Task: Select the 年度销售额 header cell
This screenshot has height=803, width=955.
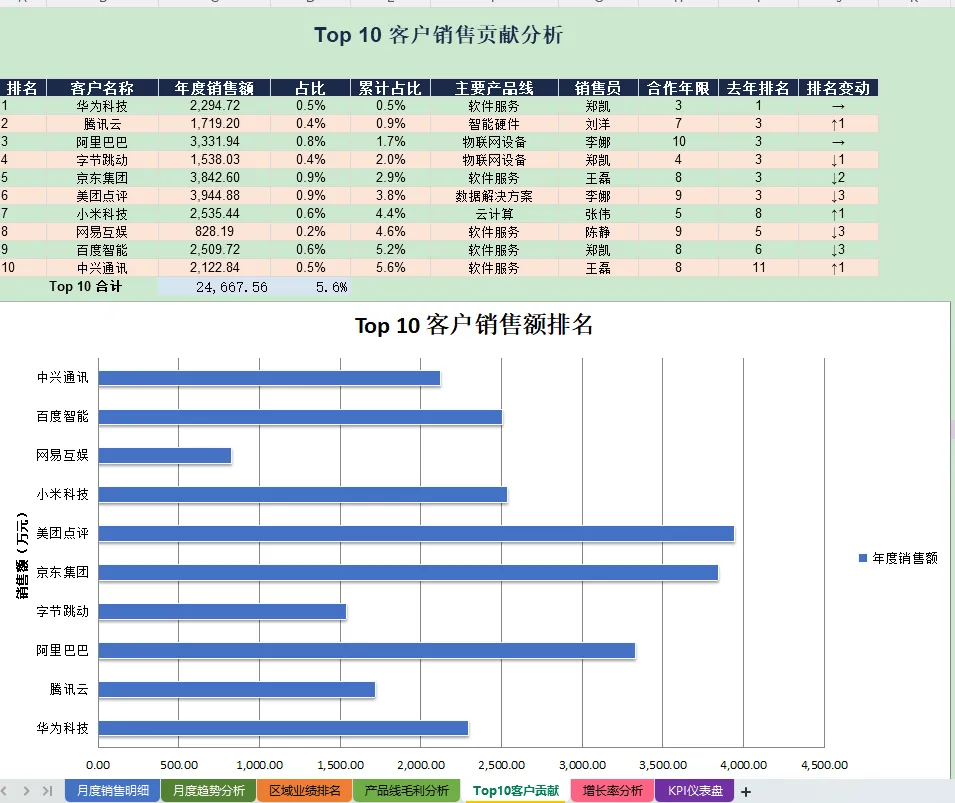Action: pos(214,88)
